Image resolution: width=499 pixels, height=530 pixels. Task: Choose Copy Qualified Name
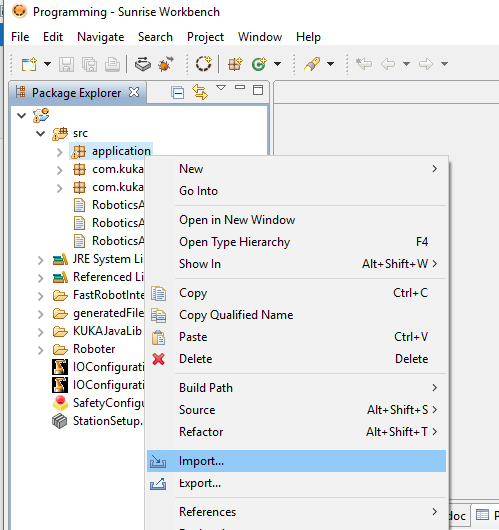(296, 315)
